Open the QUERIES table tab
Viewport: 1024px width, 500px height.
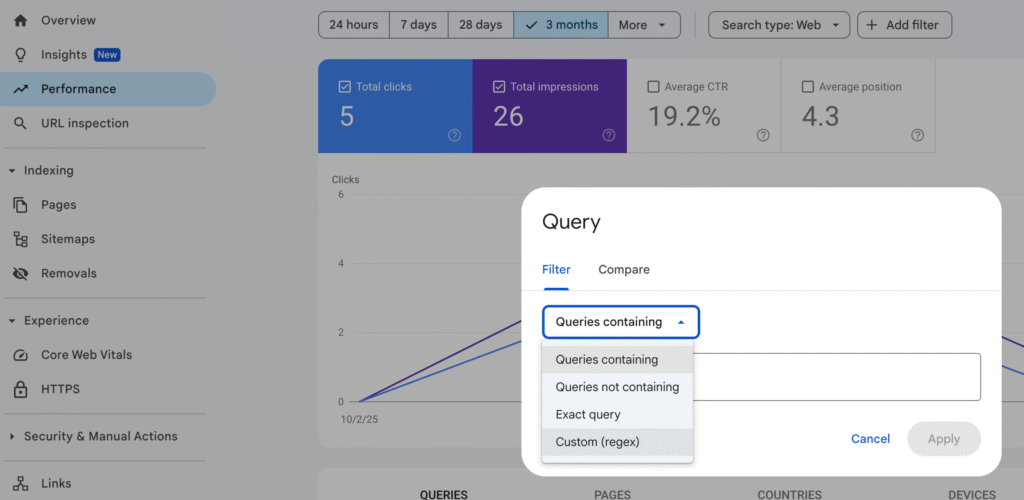443,495
